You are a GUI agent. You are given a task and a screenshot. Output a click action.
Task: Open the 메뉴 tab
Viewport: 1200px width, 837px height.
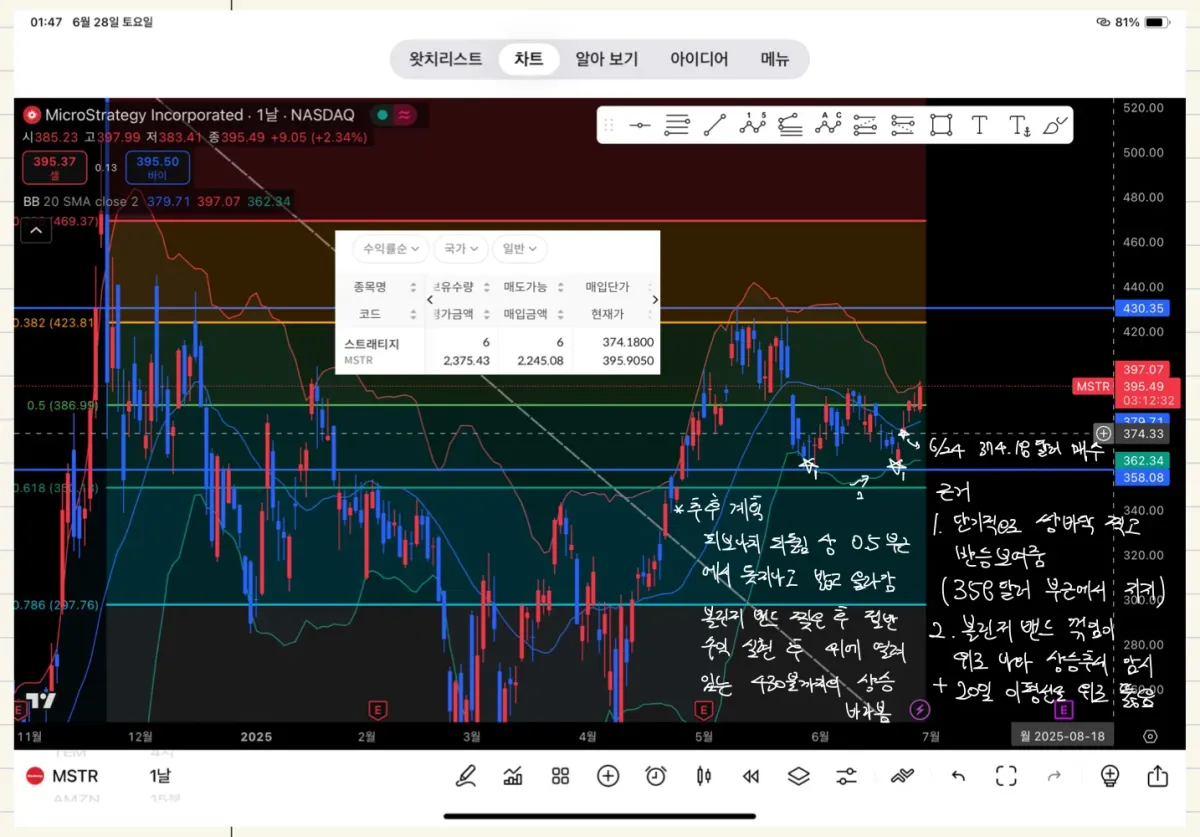[x=774, y=59]
